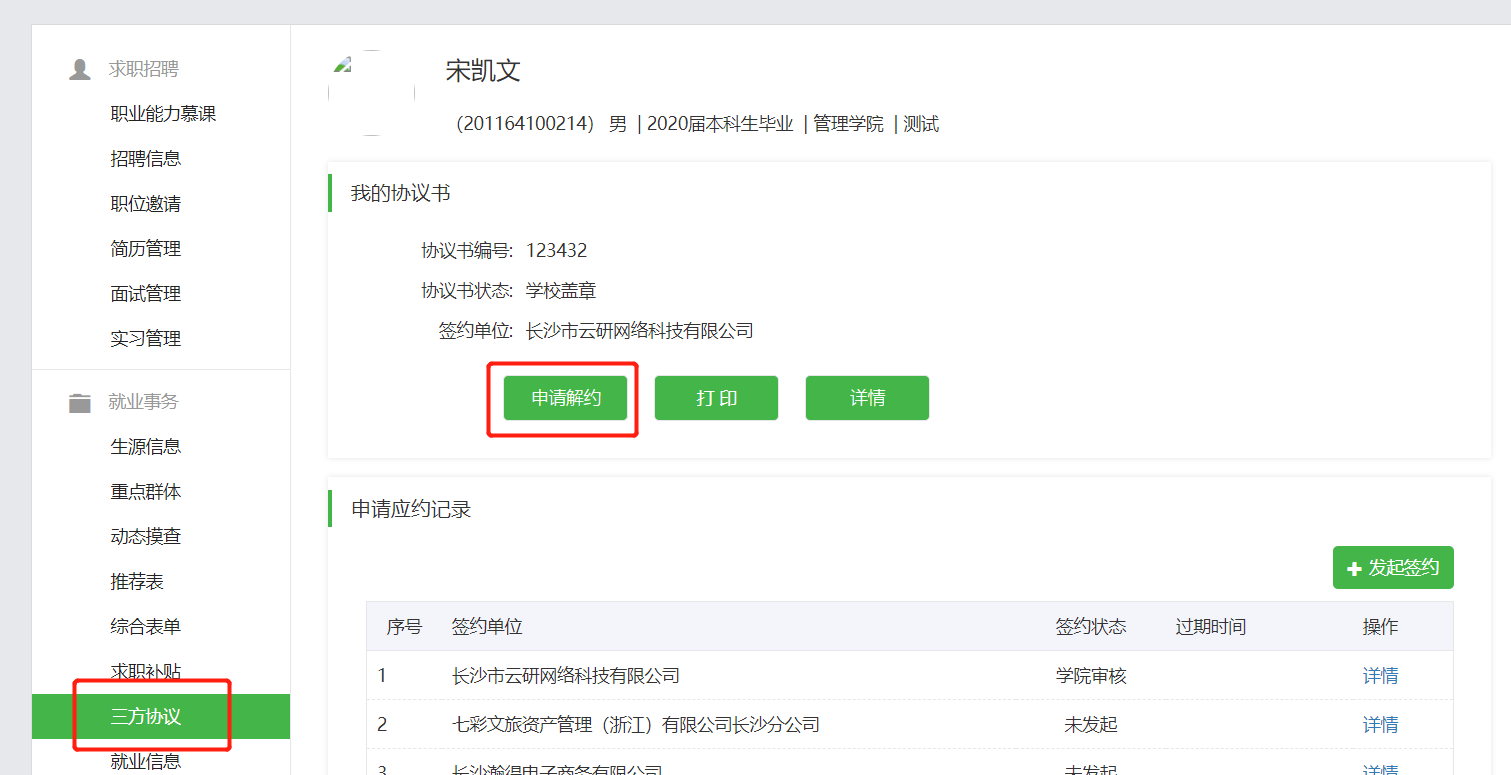Open agreement 详情 green button

867,398
